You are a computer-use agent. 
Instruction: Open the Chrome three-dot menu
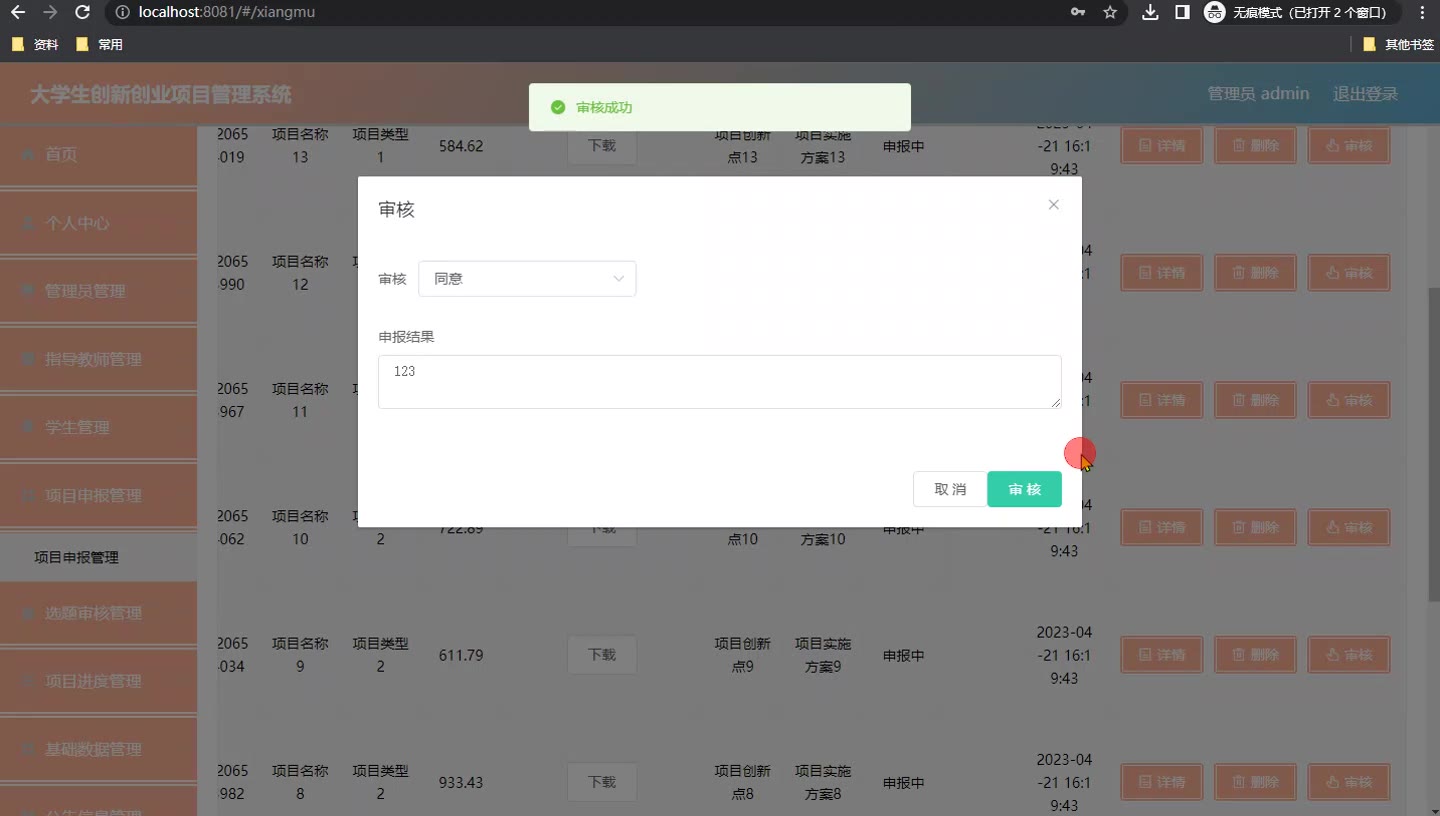click(x=1422, y=13)
